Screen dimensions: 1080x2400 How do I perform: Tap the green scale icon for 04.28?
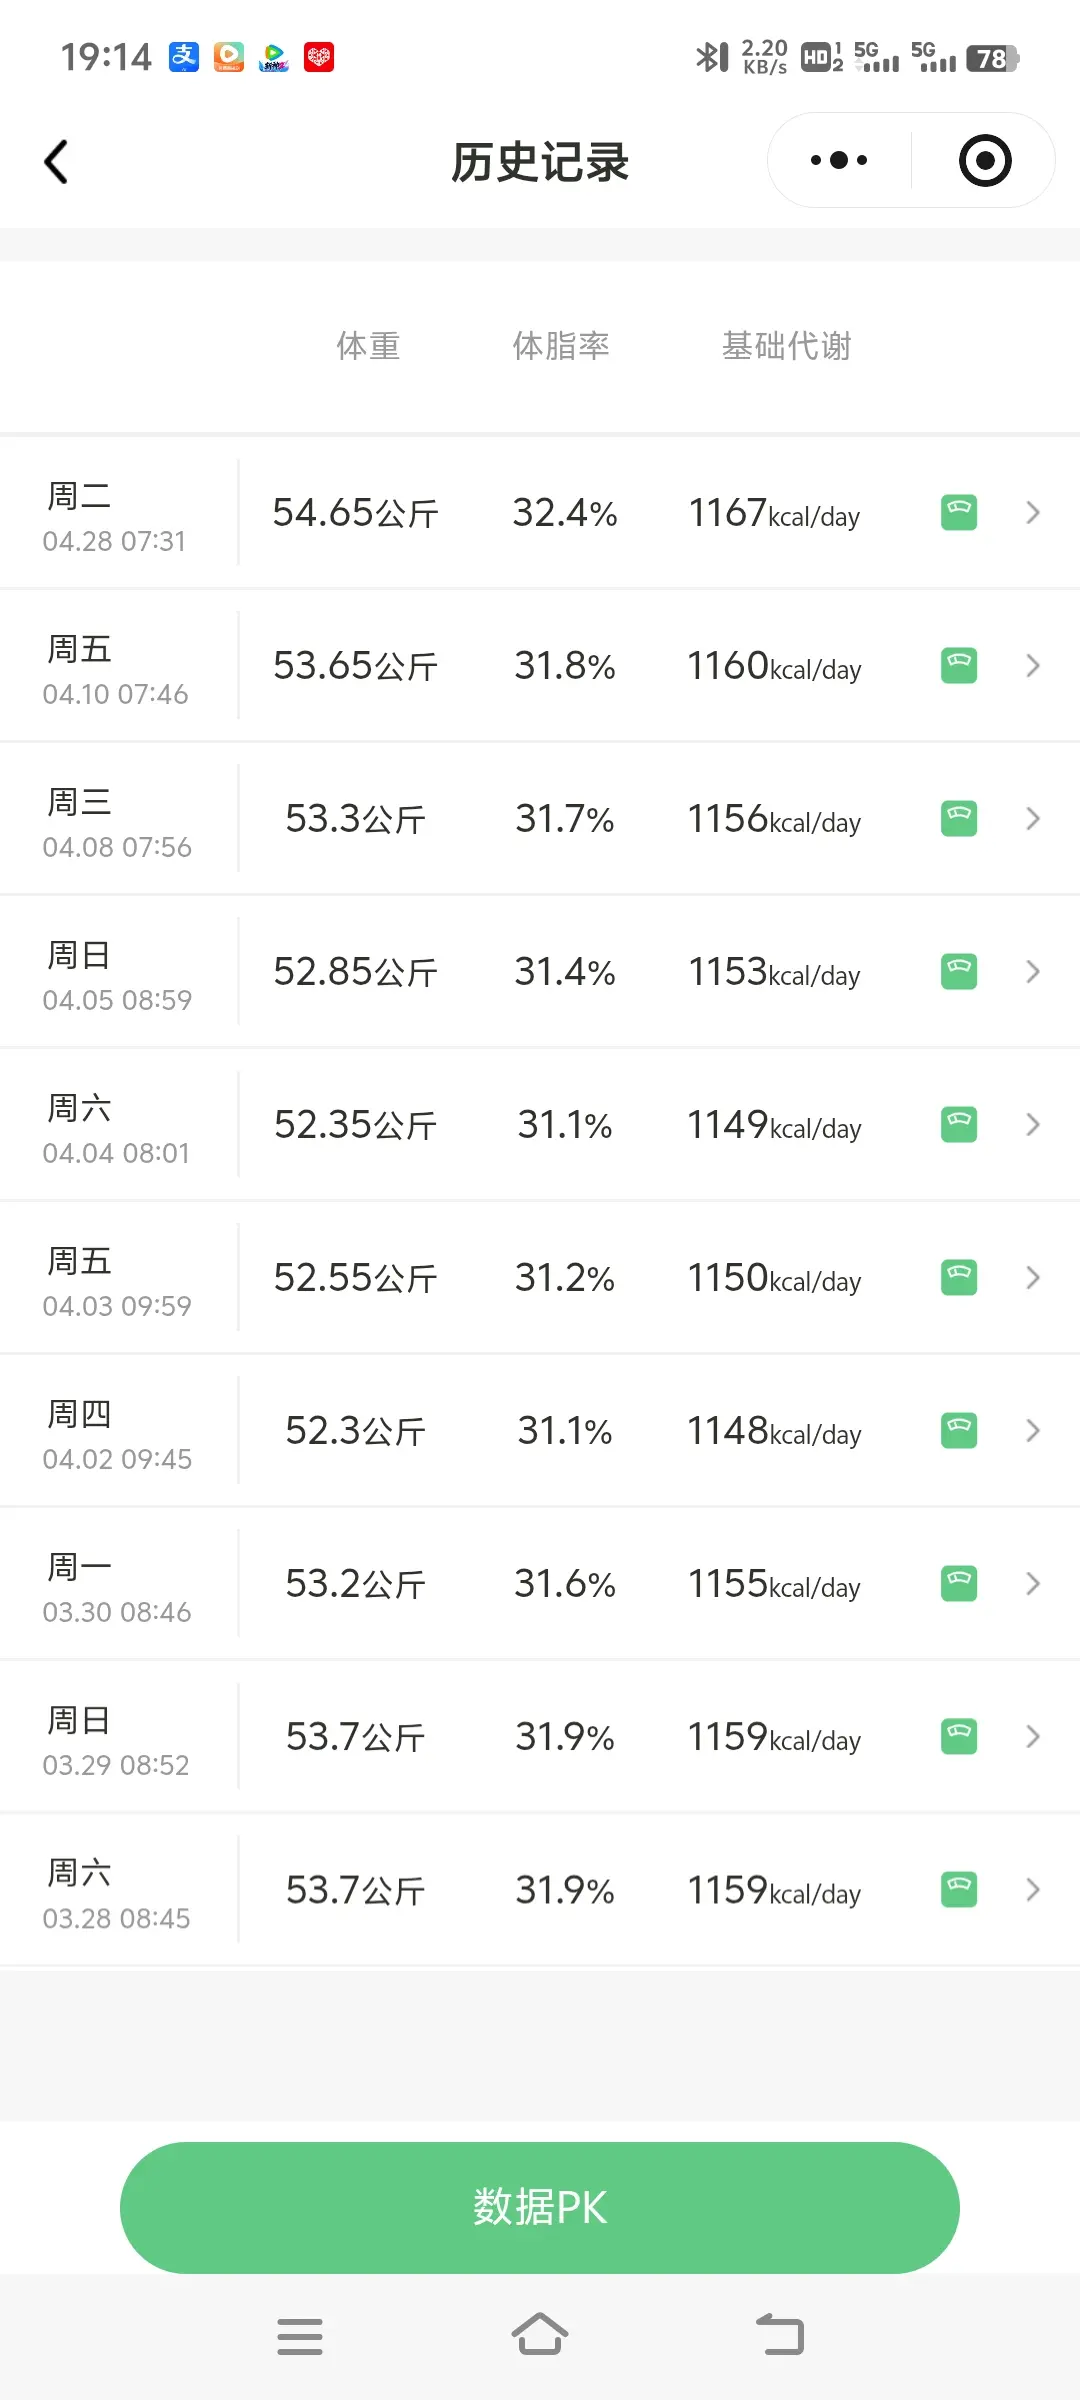pos(959,513)
